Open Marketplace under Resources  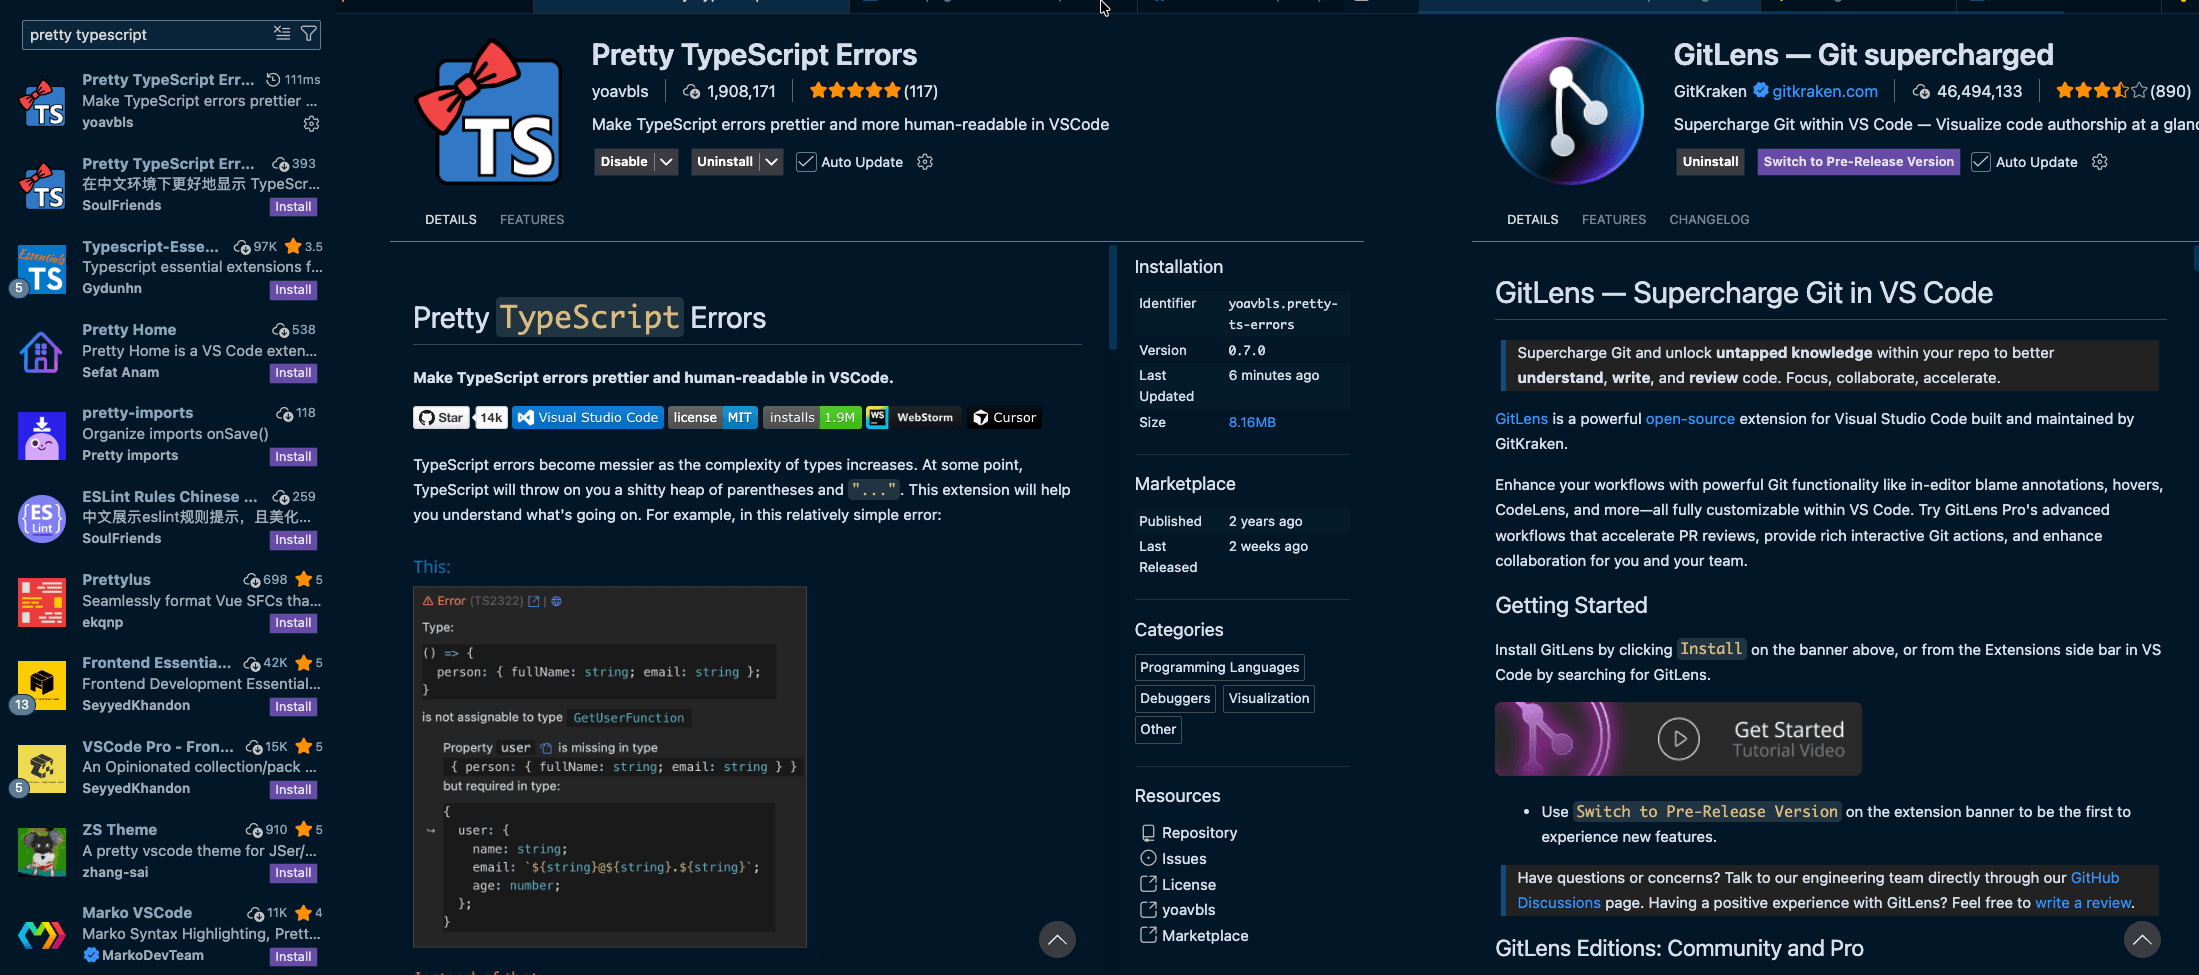[1204, 935]
